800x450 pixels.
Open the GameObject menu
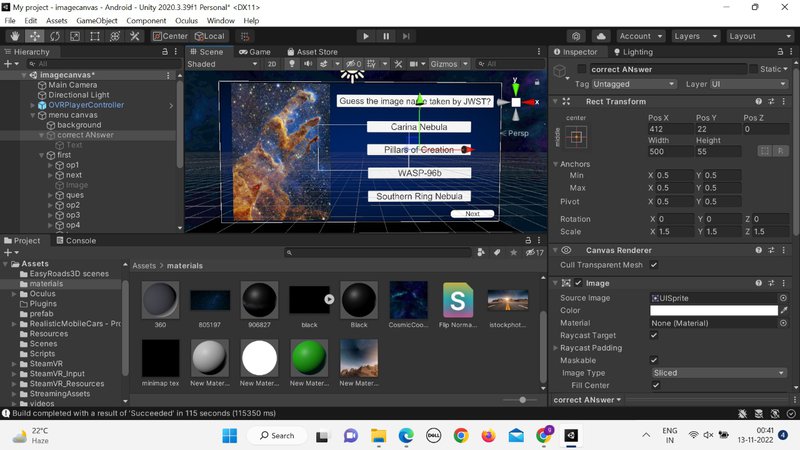pyautogui.click(x=97, y=20)
